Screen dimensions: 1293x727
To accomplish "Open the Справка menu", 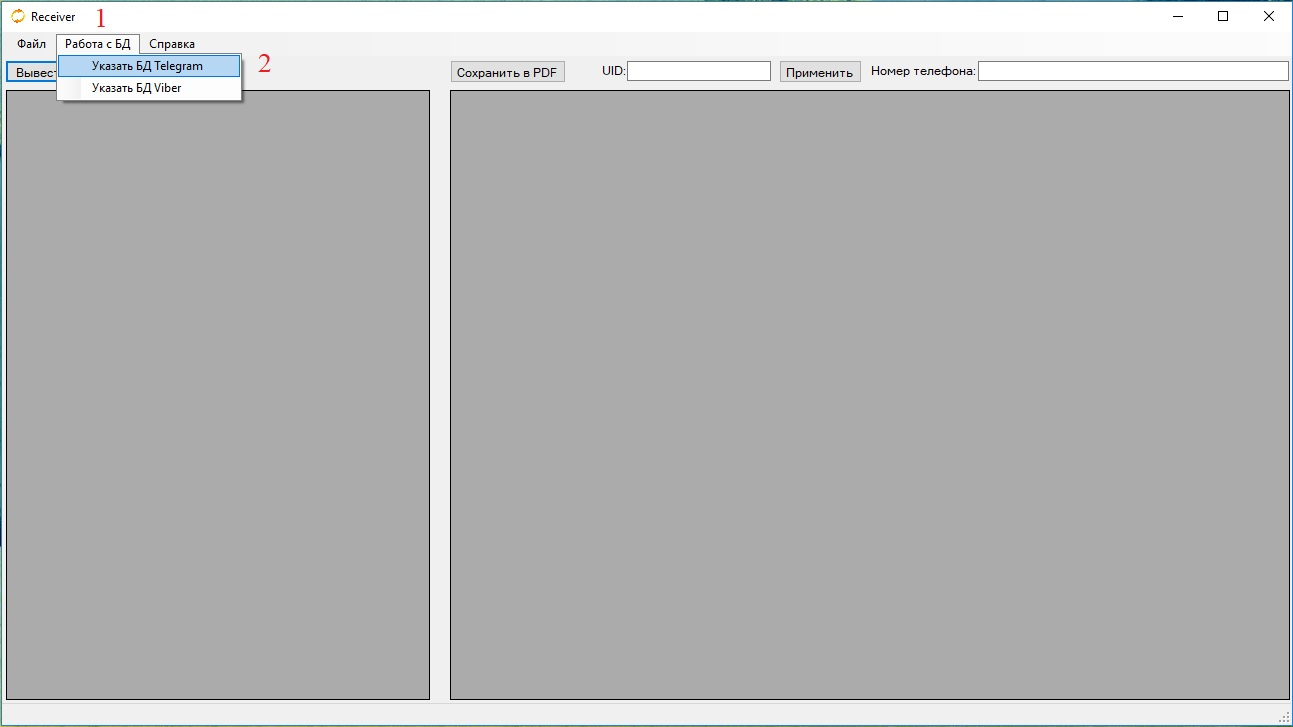I will click(172, 44).
